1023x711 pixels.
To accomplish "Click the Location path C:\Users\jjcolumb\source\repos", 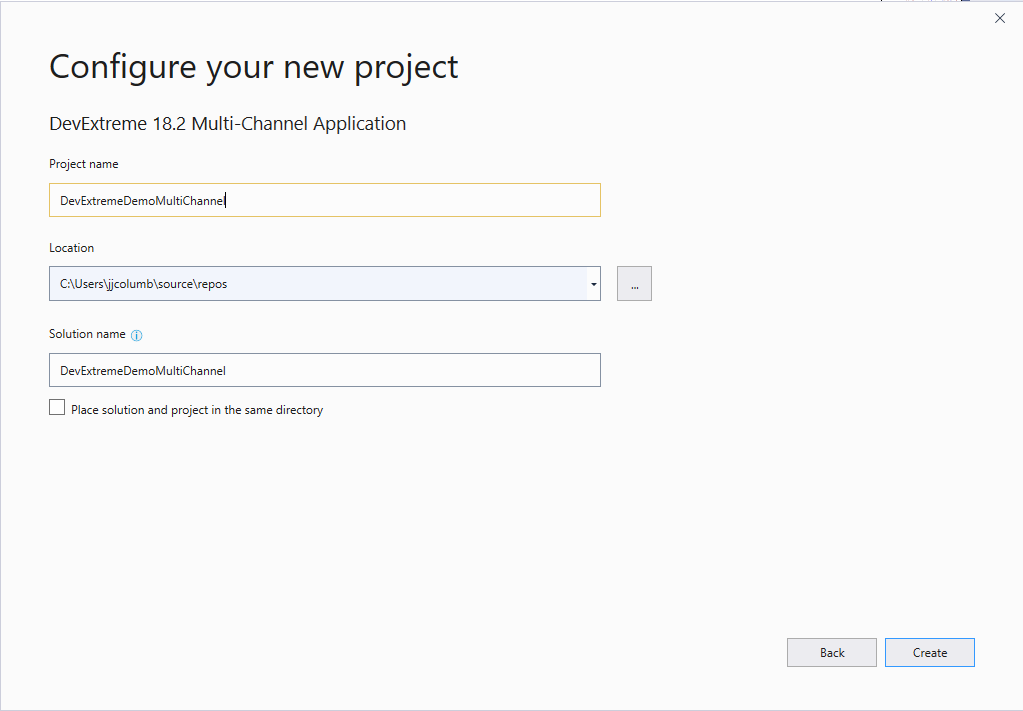I will [x=144, y=284].
